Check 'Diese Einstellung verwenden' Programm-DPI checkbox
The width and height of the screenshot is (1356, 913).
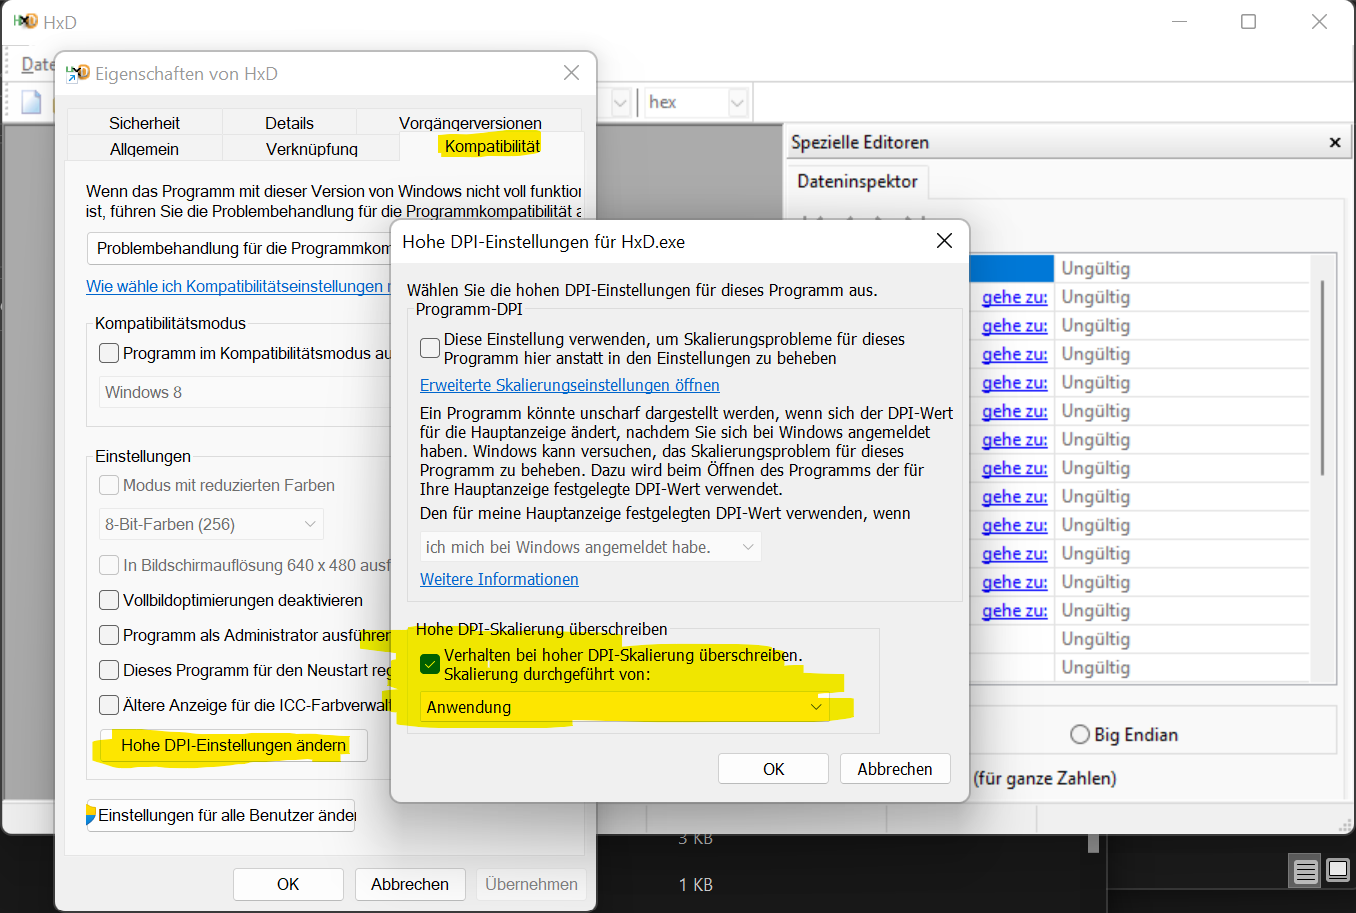tap(430, 348)
